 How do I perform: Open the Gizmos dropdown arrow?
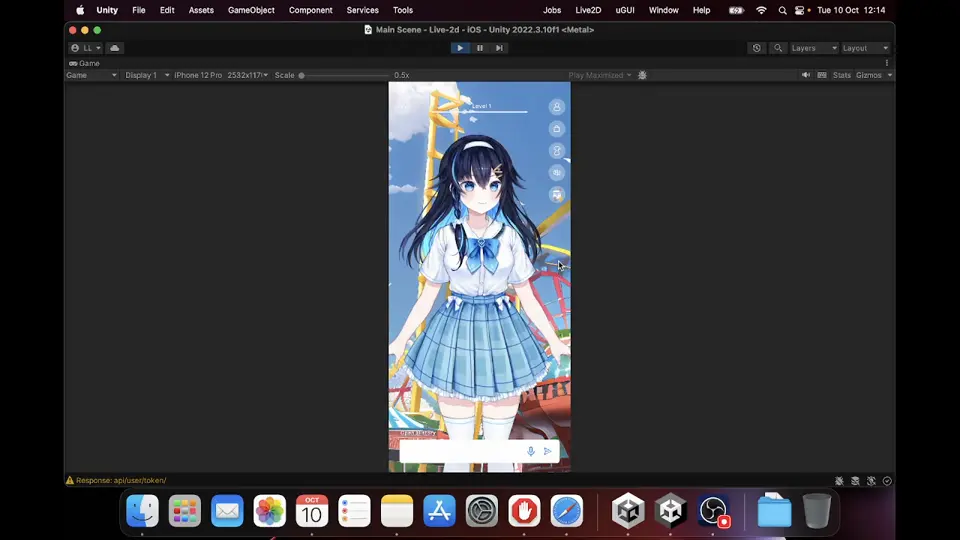click(890, 75)
